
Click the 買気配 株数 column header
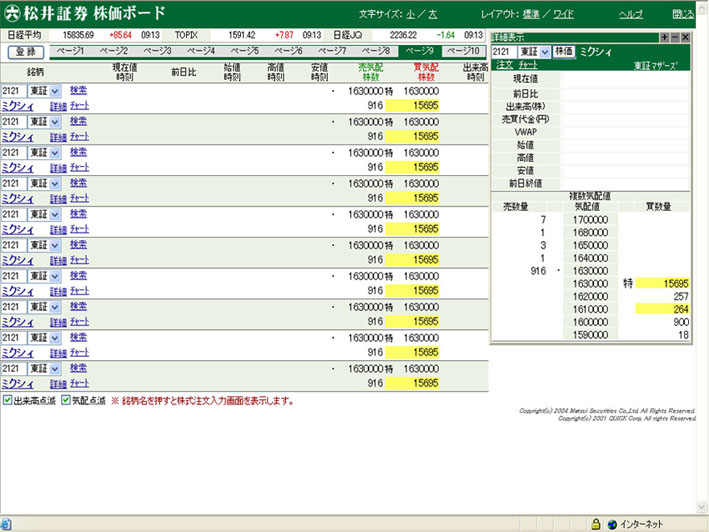[426, 72]
